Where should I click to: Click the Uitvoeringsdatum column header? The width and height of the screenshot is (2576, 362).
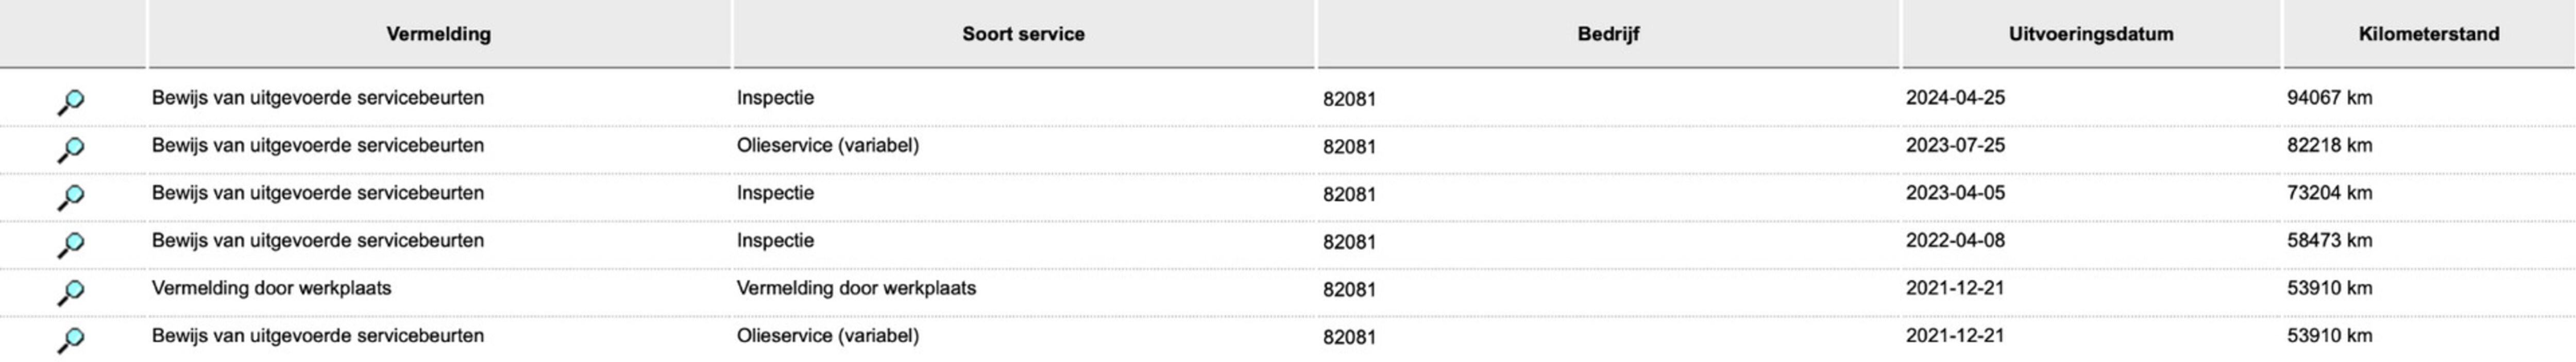[2091, 34]
